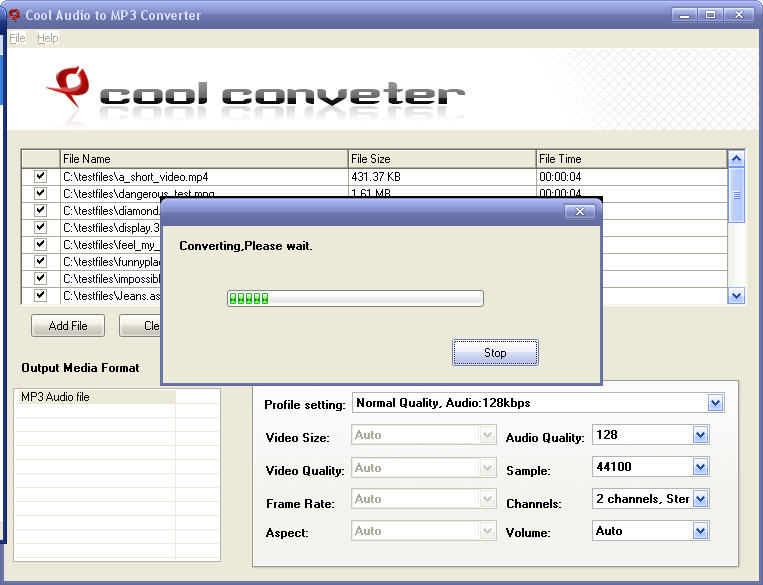Click the app icon in title bar

tap(15, 15)
